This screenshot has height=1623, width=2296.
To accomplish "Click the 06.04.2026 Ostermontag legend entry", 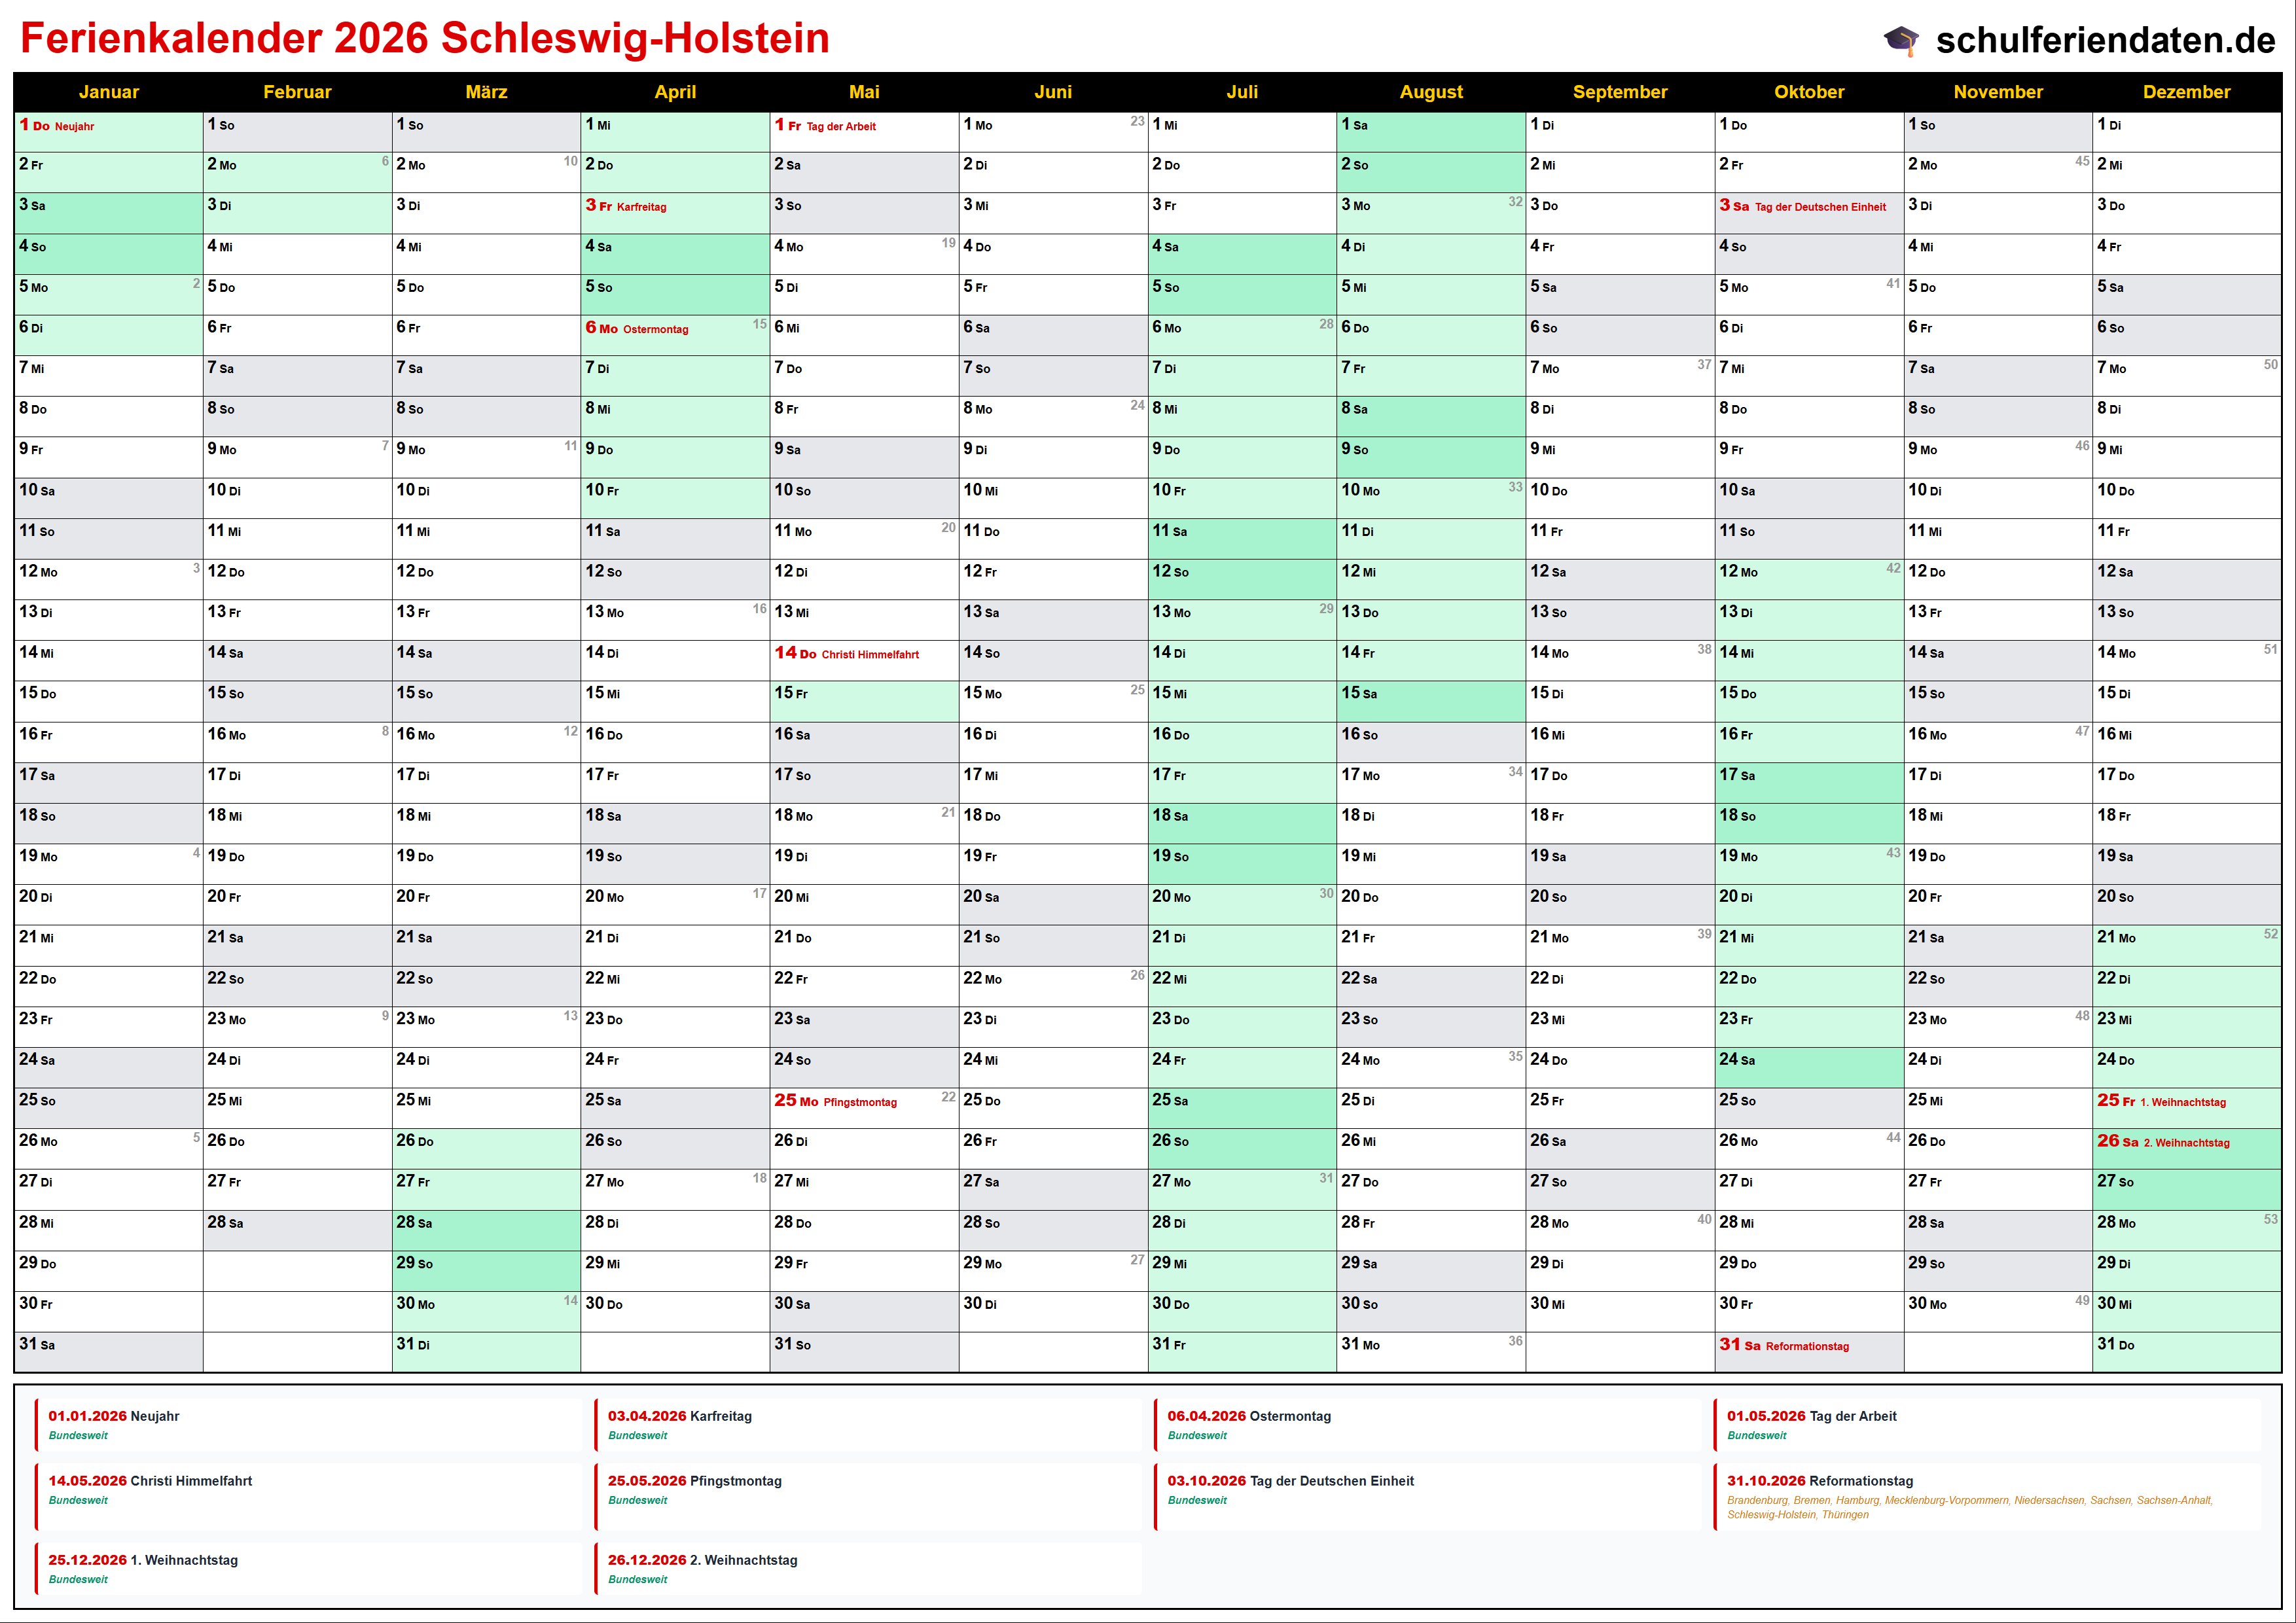I will click(1249, 1416).
